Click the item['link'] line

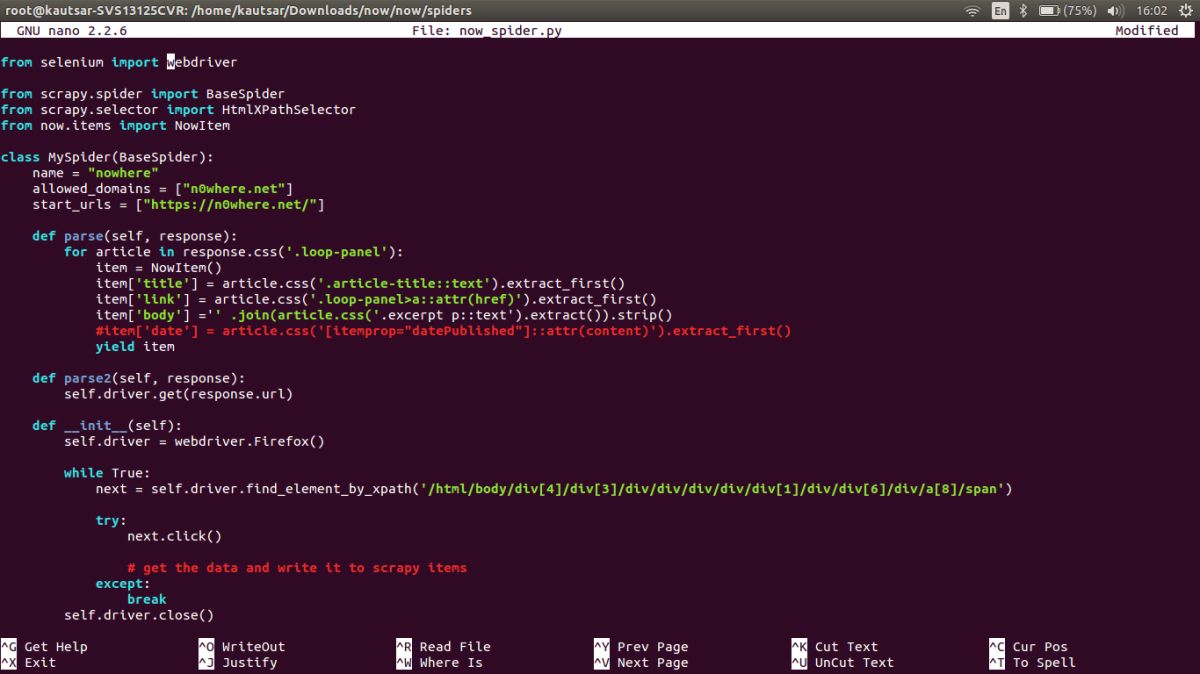[376, 299]
